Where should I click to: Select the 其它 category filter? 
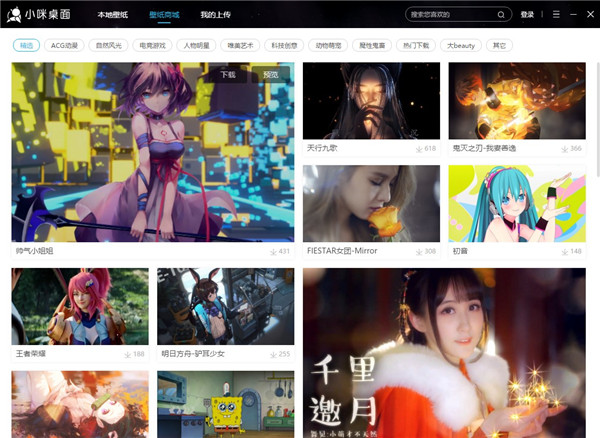click(499, 46)
